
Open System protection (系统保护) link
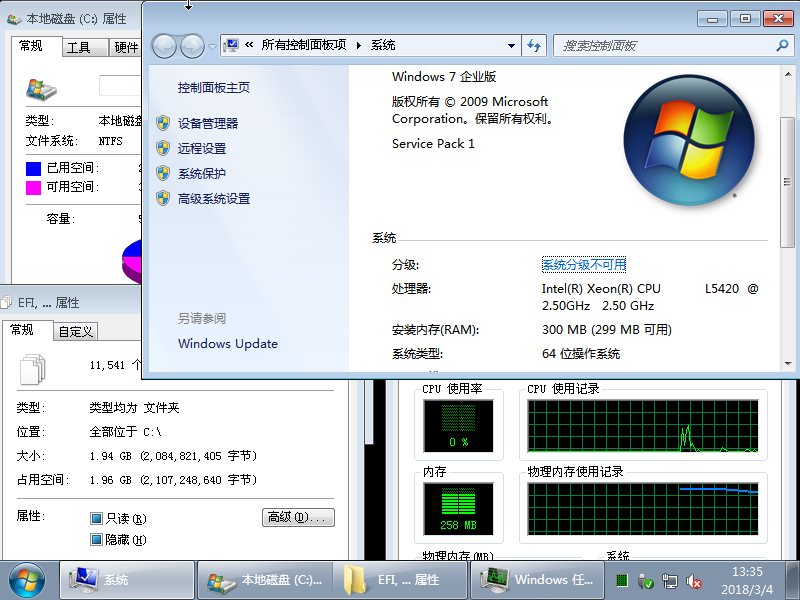(202, 173)
